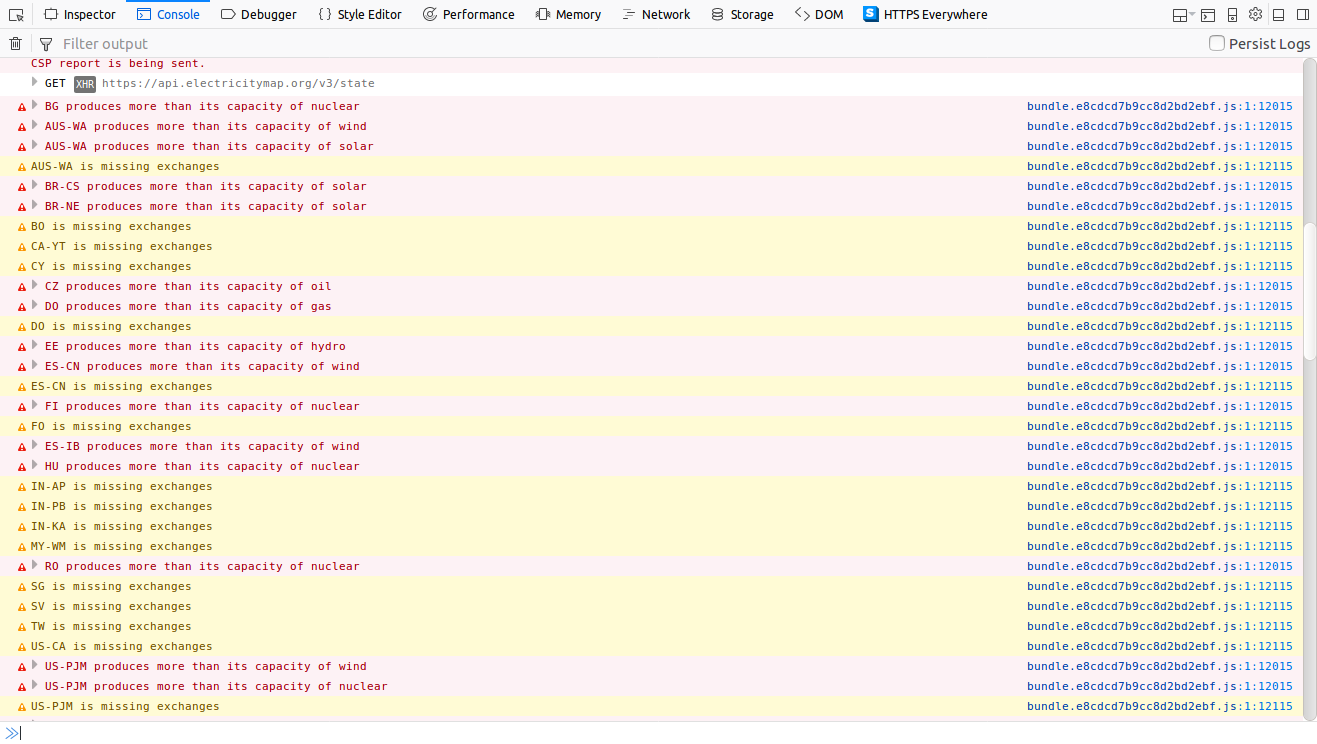Activate the element picker tool
Viewport: 1317px width, 744px height.
coord(16,15)
